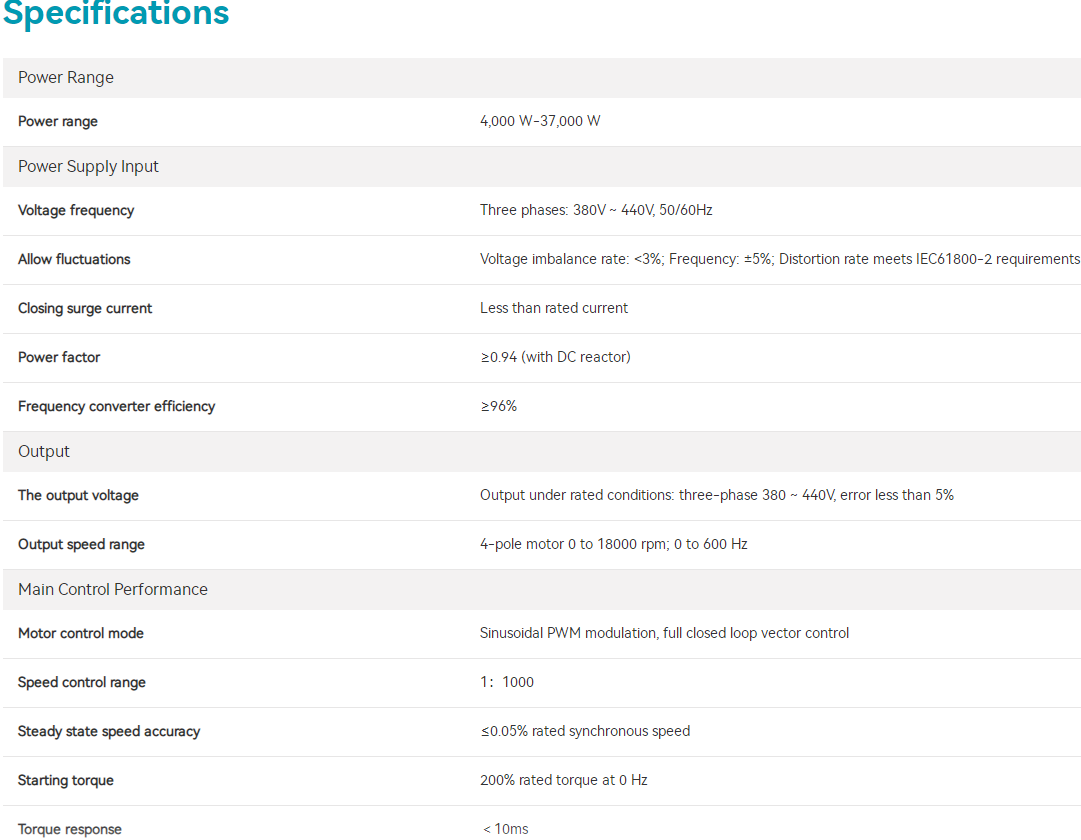Click the Output speed range label

pos(81,545)
